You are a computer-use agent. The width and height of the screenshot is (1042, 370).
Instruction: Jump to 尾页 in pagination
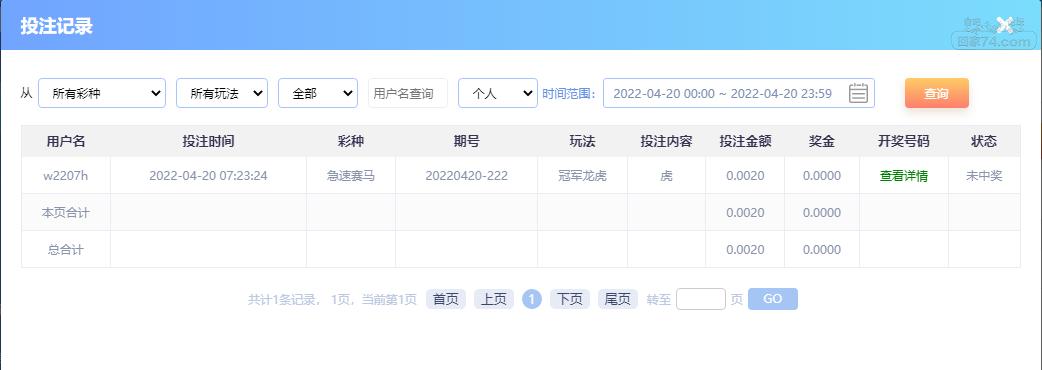(x=617, y=299)
